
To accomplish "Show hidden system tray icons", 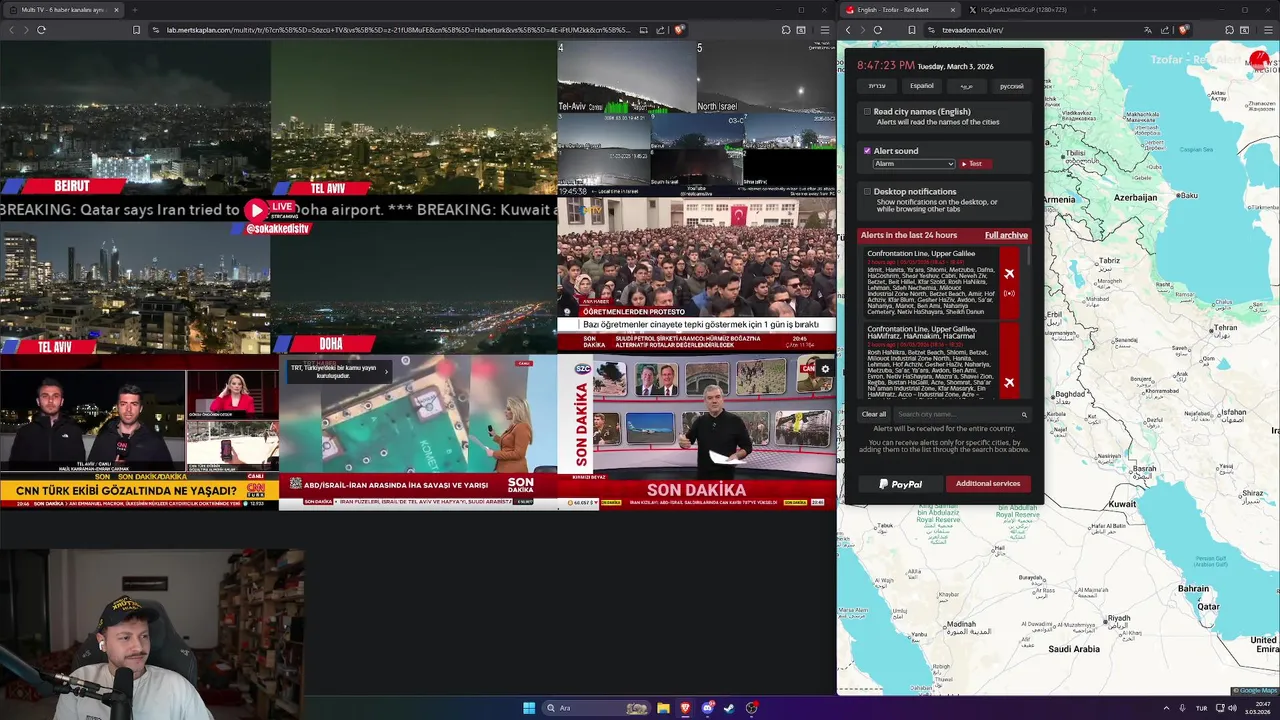I will click(x=1166, y=708).
